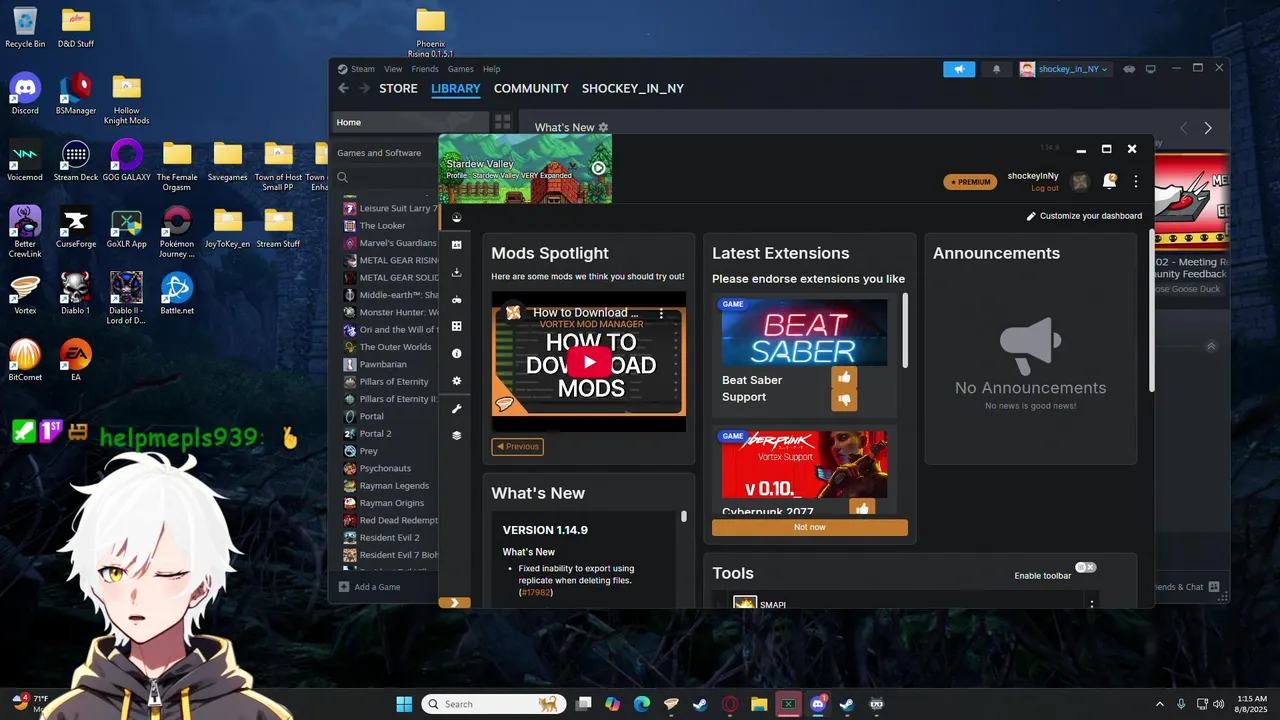Expand Vortex sidebar with orange arrow
Image resolution: width=1280 pixels, height=720 pixels.
coord(454,602)
